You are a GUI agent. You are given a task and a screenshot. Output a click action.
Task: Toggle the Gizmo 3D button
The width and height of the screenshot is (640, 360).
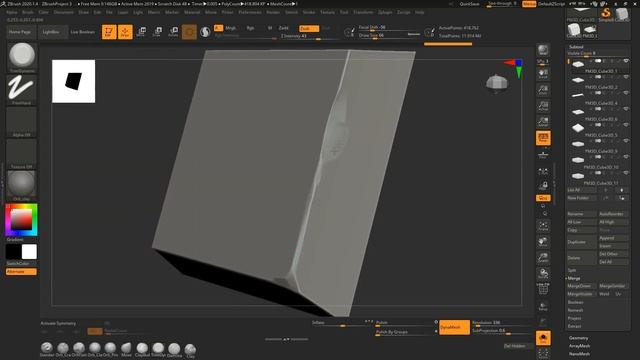pyautogui.click(x=189, y=32)
